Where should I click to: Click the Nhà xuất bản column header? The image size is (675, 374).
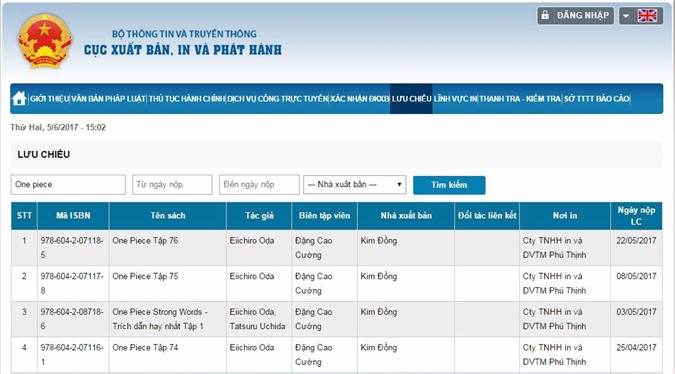pos(406,216)
